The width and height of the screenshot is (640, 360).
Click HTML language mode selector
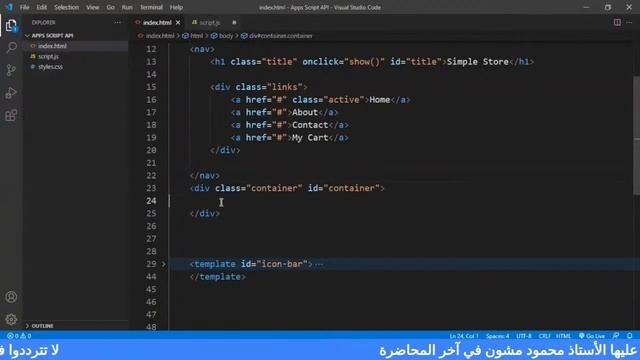pyautogui.click(x=563, y=336)
